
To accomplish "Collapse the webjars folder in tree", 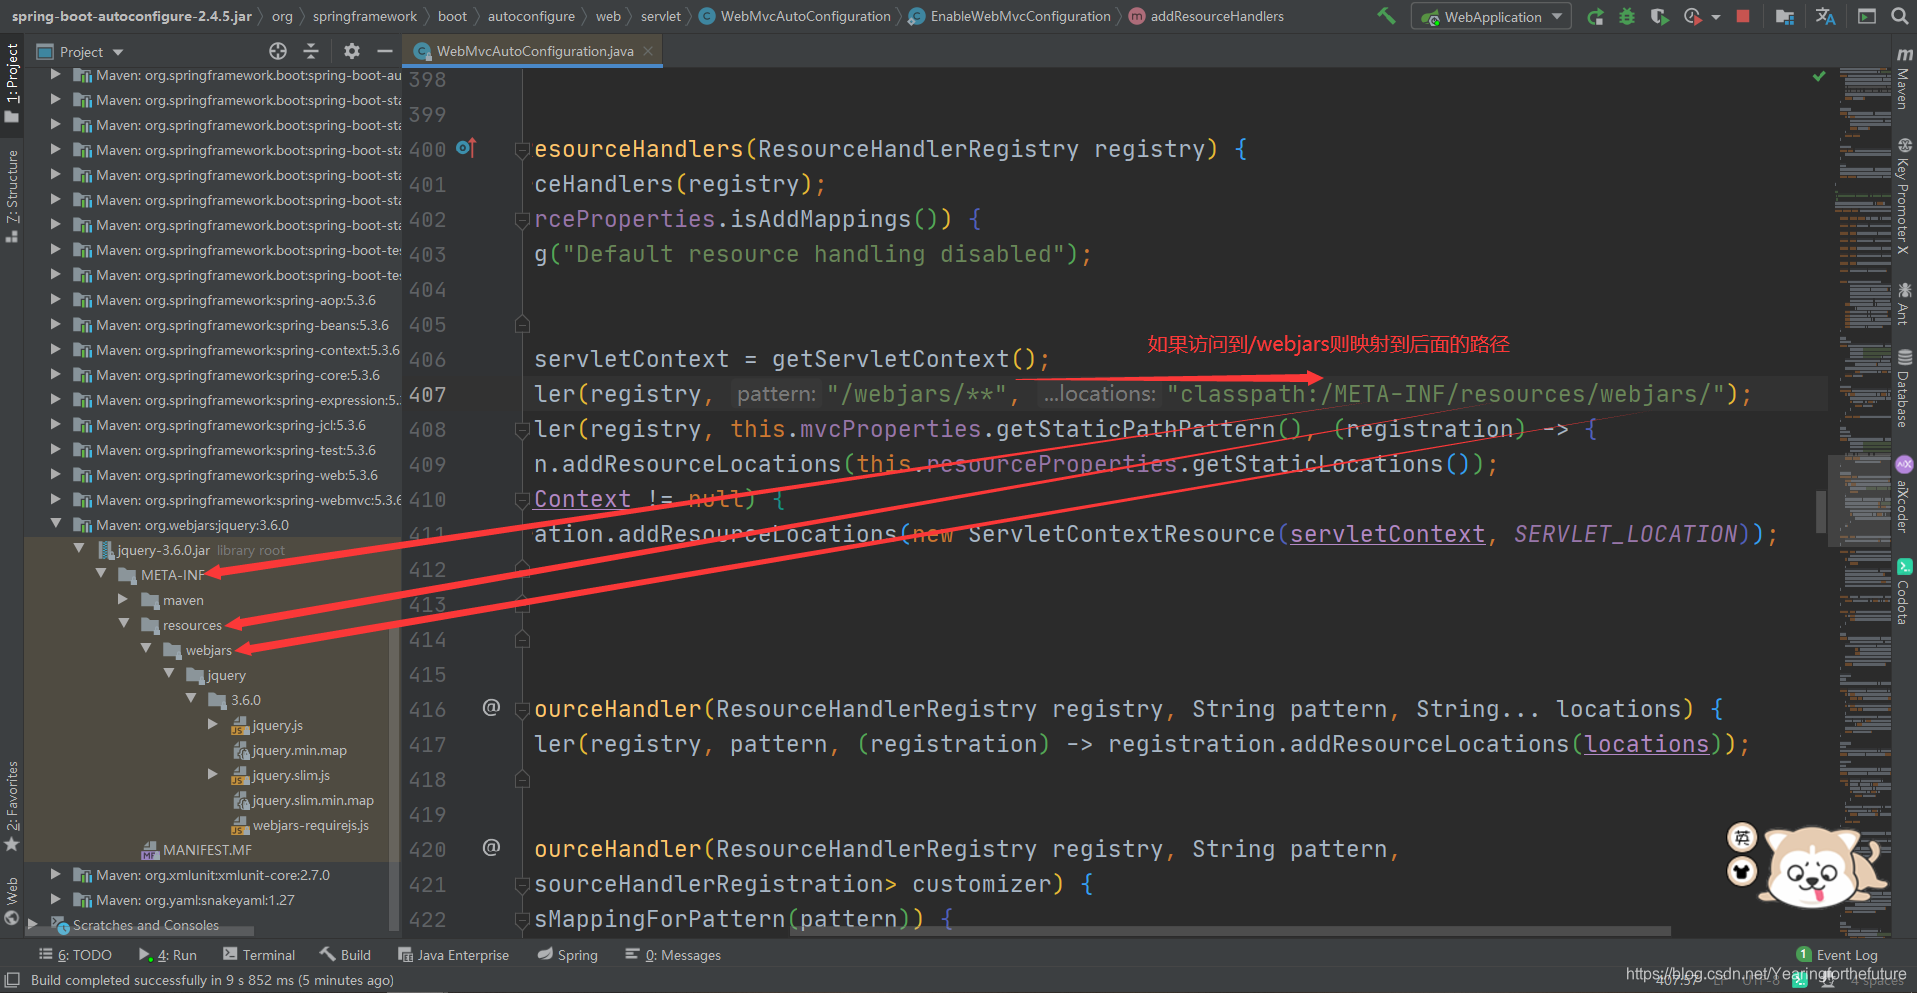I will [146, 649].
